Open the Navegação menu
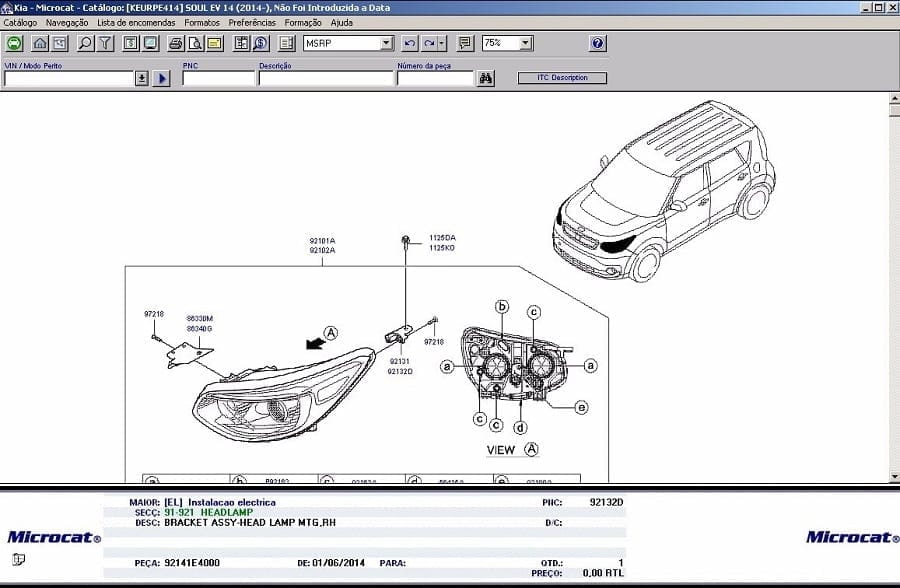900x588 pixels. click(67, 23)
